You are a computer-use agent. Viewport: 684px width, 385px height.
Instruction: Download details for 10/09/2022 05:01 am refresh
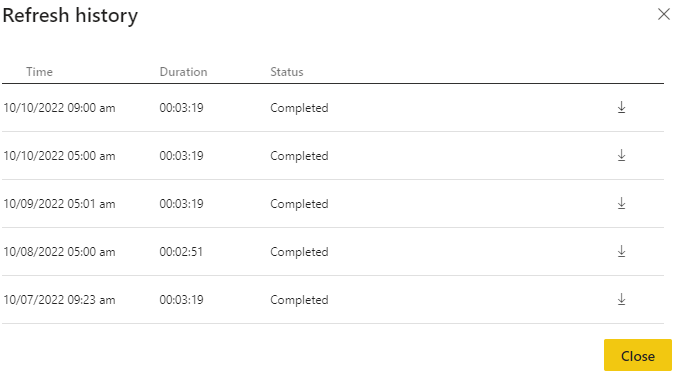point(622,203)
